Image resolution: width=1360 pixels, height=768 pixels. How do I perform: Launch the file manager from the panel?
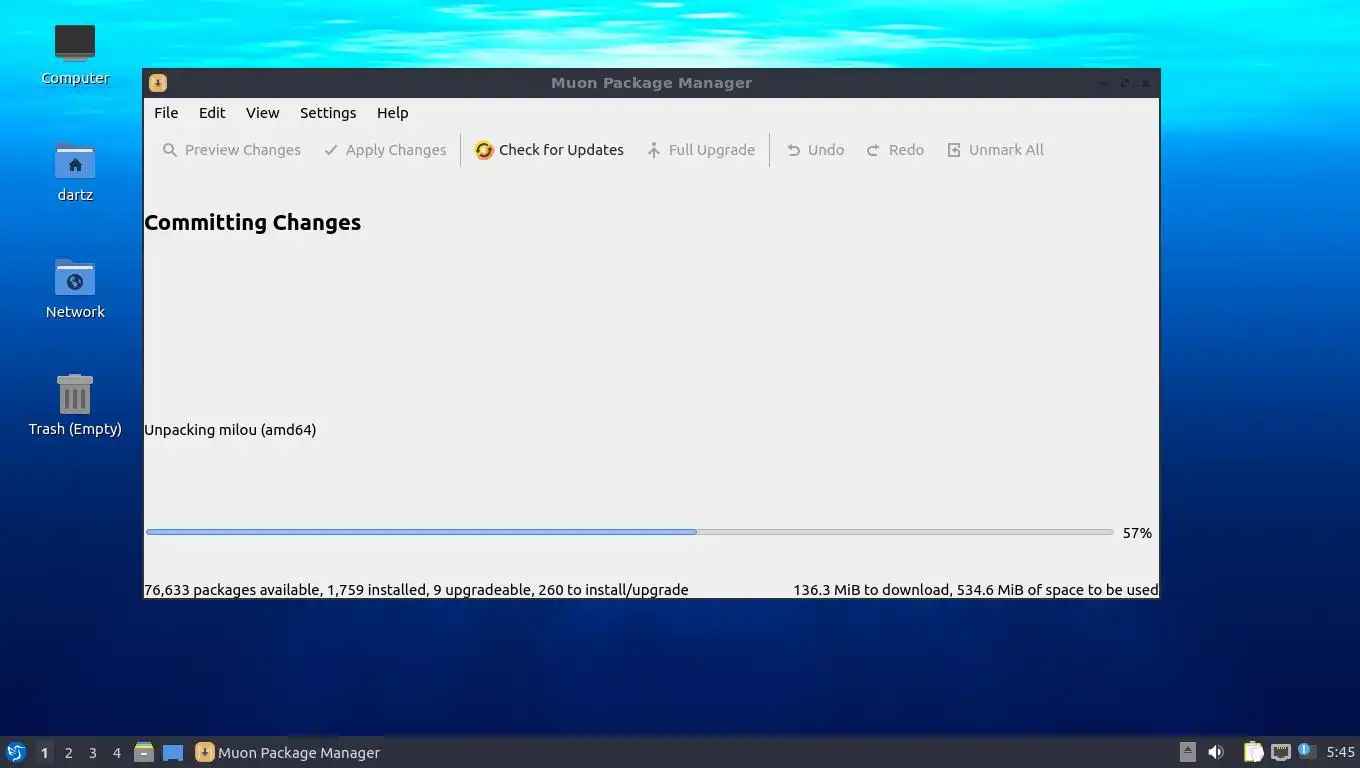pyautogui.click(x=144, y=752)
